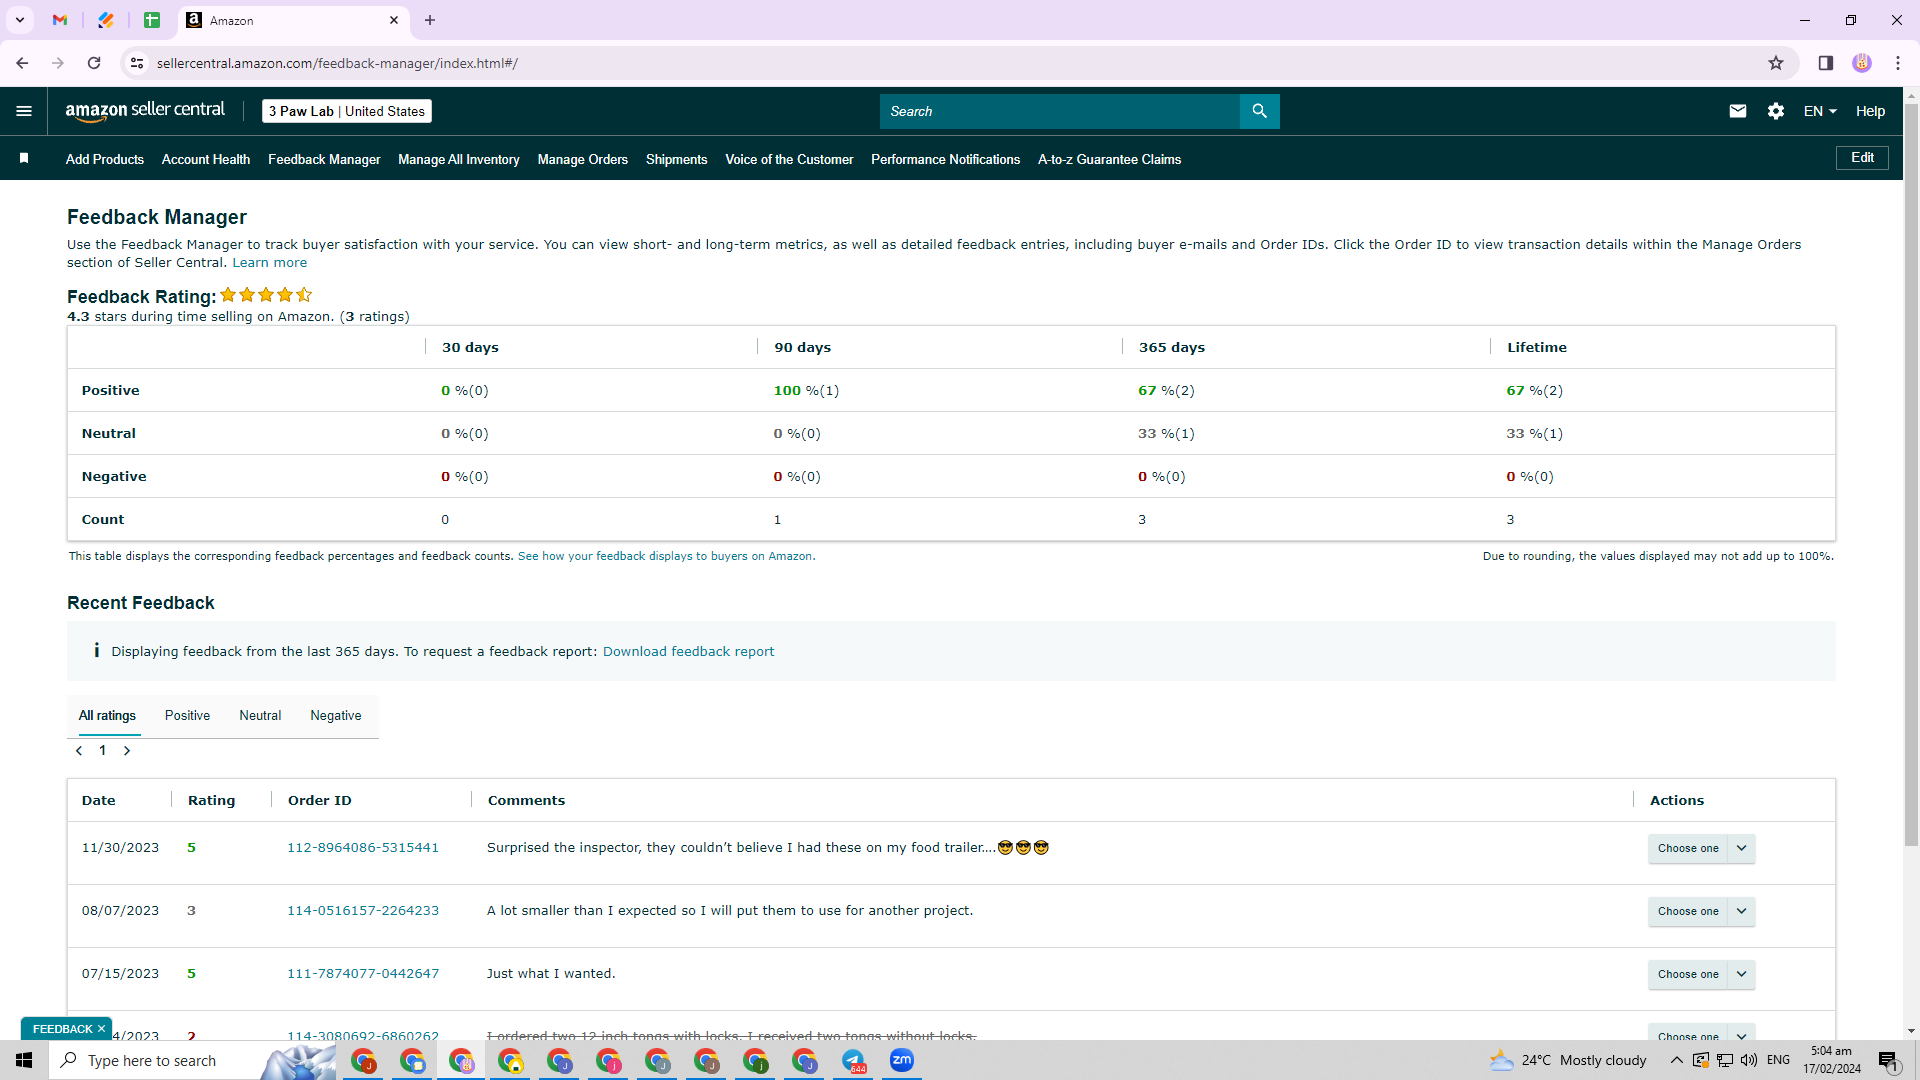Open the messages envelope icon
Image resolution: width=1920 pixels, height=1080 pixels.
1738,111
